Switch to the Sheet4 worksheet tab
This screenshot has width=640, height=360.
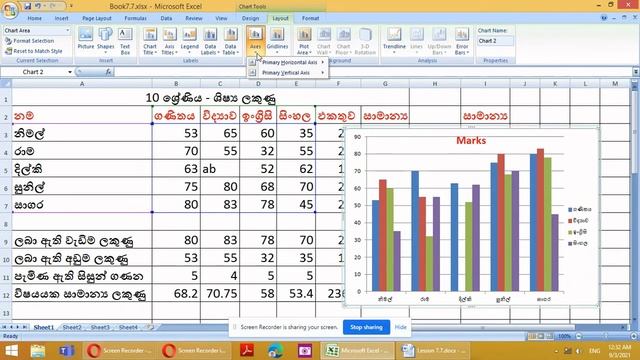click(128, 327)
